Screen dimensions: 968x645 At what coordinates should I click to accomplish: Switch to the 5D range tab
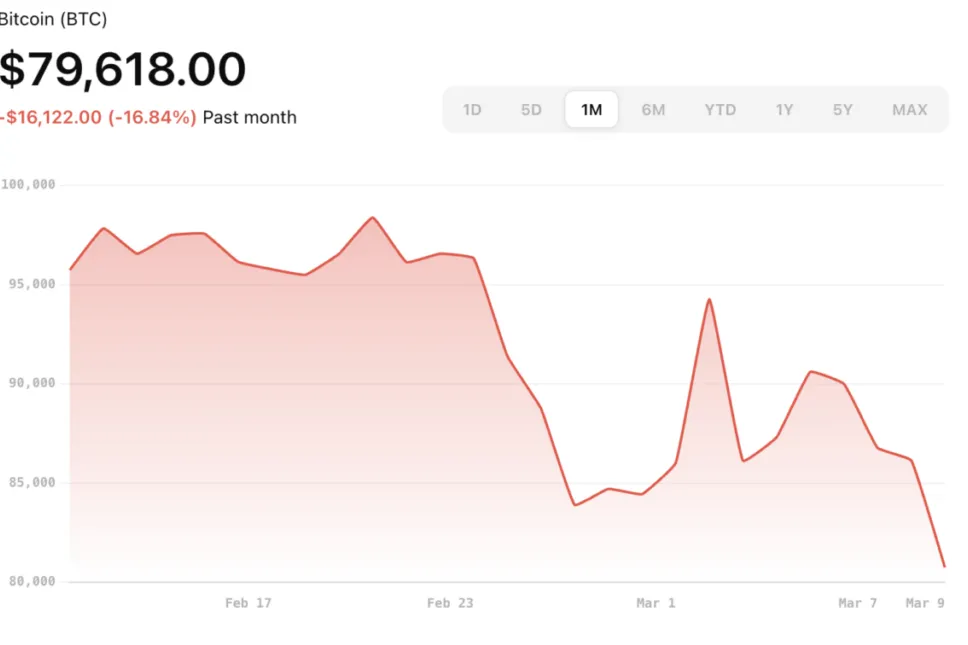[531, 110]
